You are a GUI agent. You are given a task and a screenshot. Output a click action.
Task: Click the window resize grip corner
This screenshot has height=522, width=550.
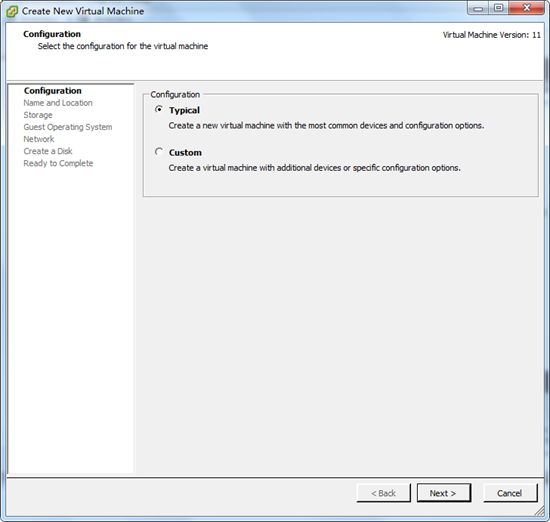pos(539,511)
